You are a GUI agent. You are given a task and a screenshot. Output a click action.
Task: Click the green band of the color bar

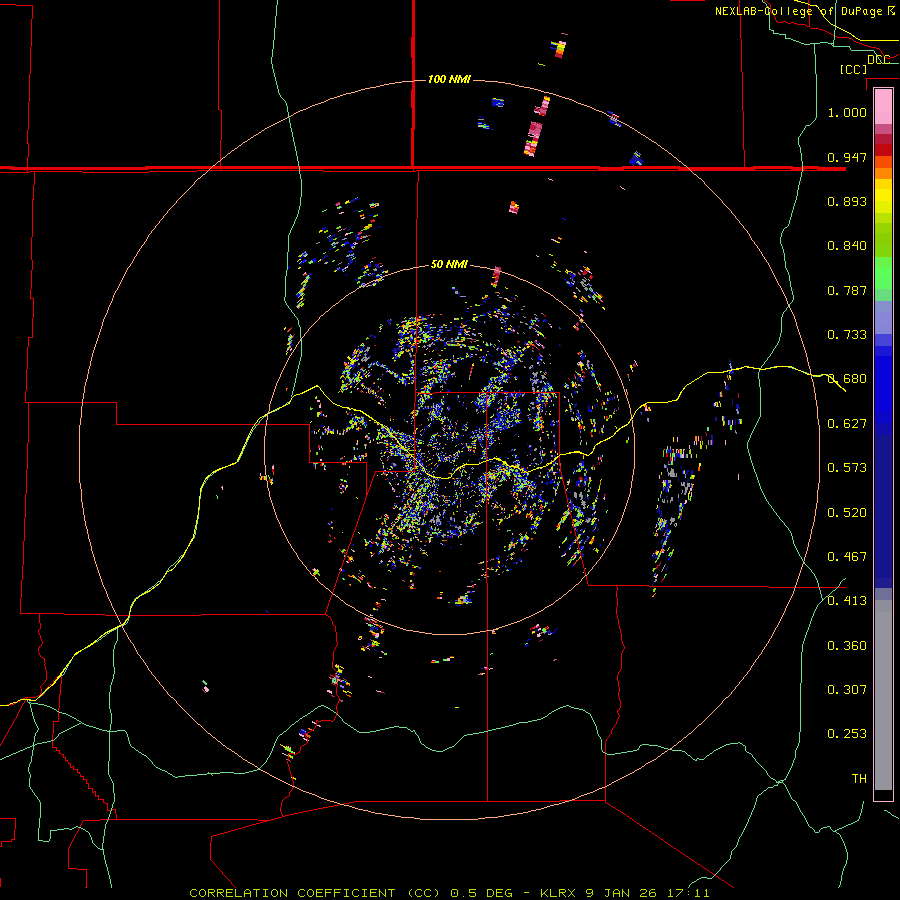(883, 273)
